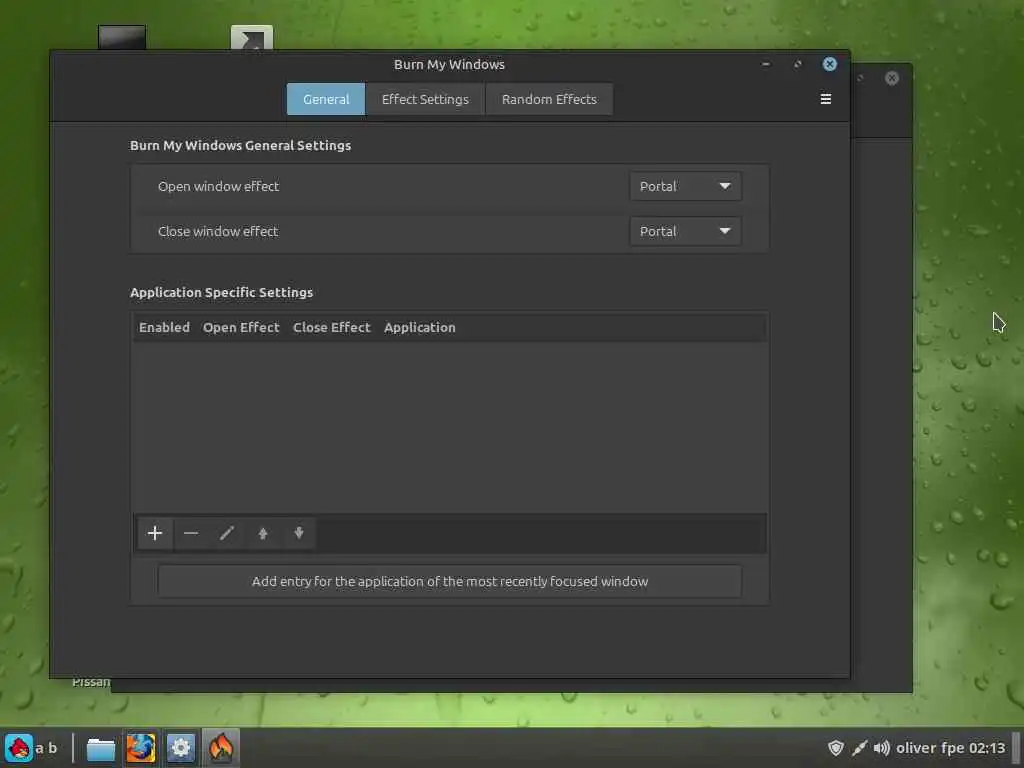This screenshot has height=768, width=1024.
Task: Minimize the Burn My Windows window
Action: 765,64
